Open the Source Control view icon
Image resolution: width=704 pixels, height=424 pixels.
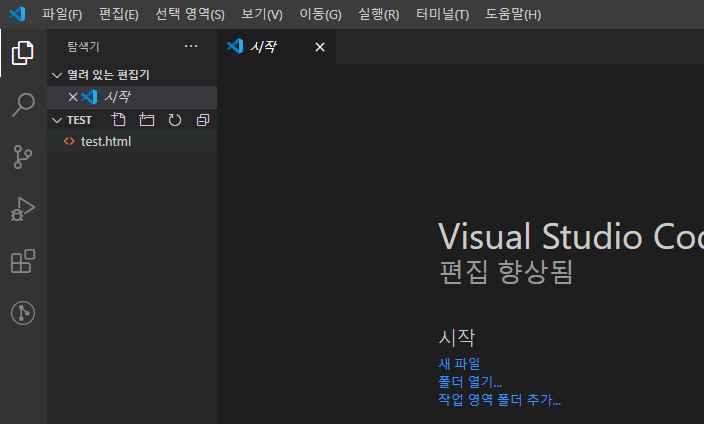22,157
